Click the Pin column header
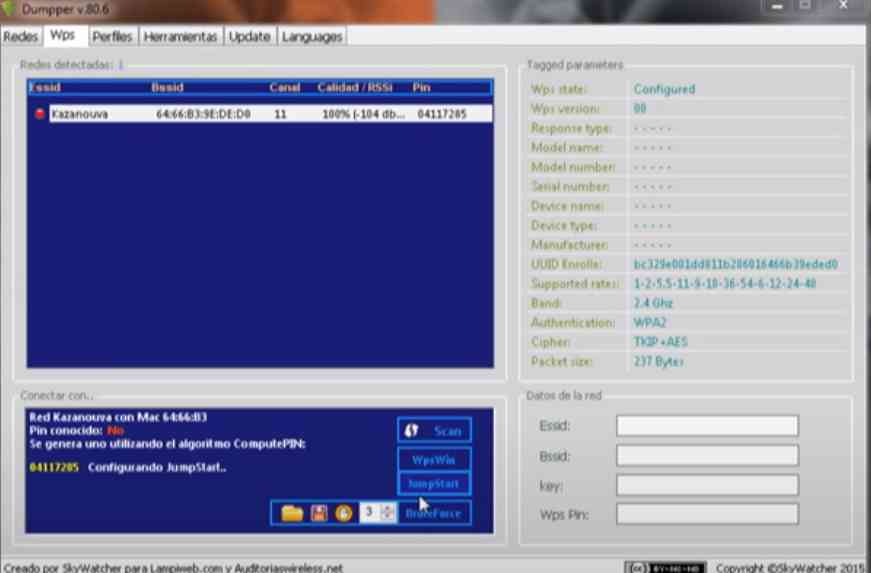The width and height of the screenshot is (871, 573). tap(422, 87)
